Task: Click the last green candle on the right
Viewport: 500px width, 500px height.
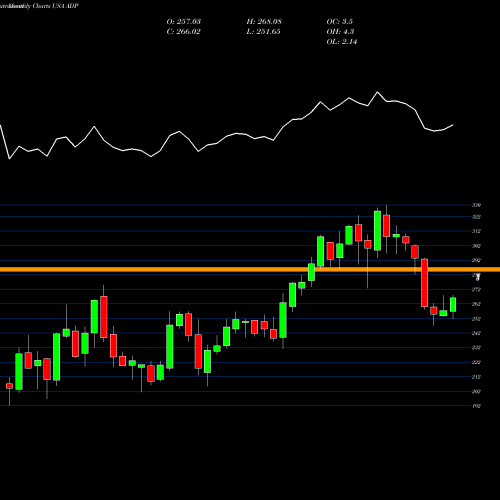Action: 453,305
